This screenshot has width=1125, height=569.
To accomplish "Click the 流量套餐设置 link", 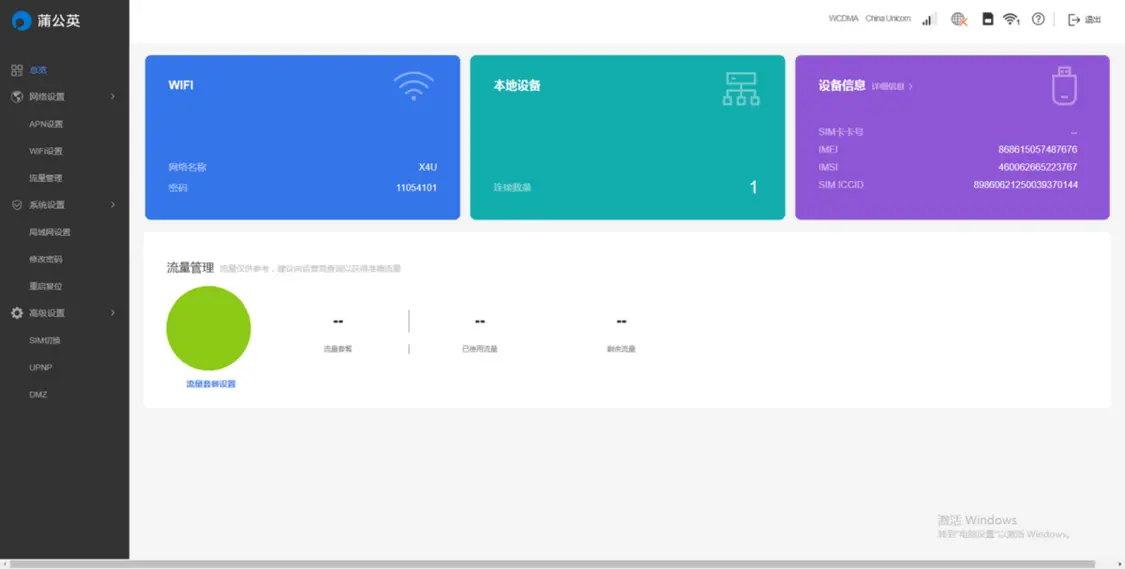I will pyautogui.click(x=210, y=384).
